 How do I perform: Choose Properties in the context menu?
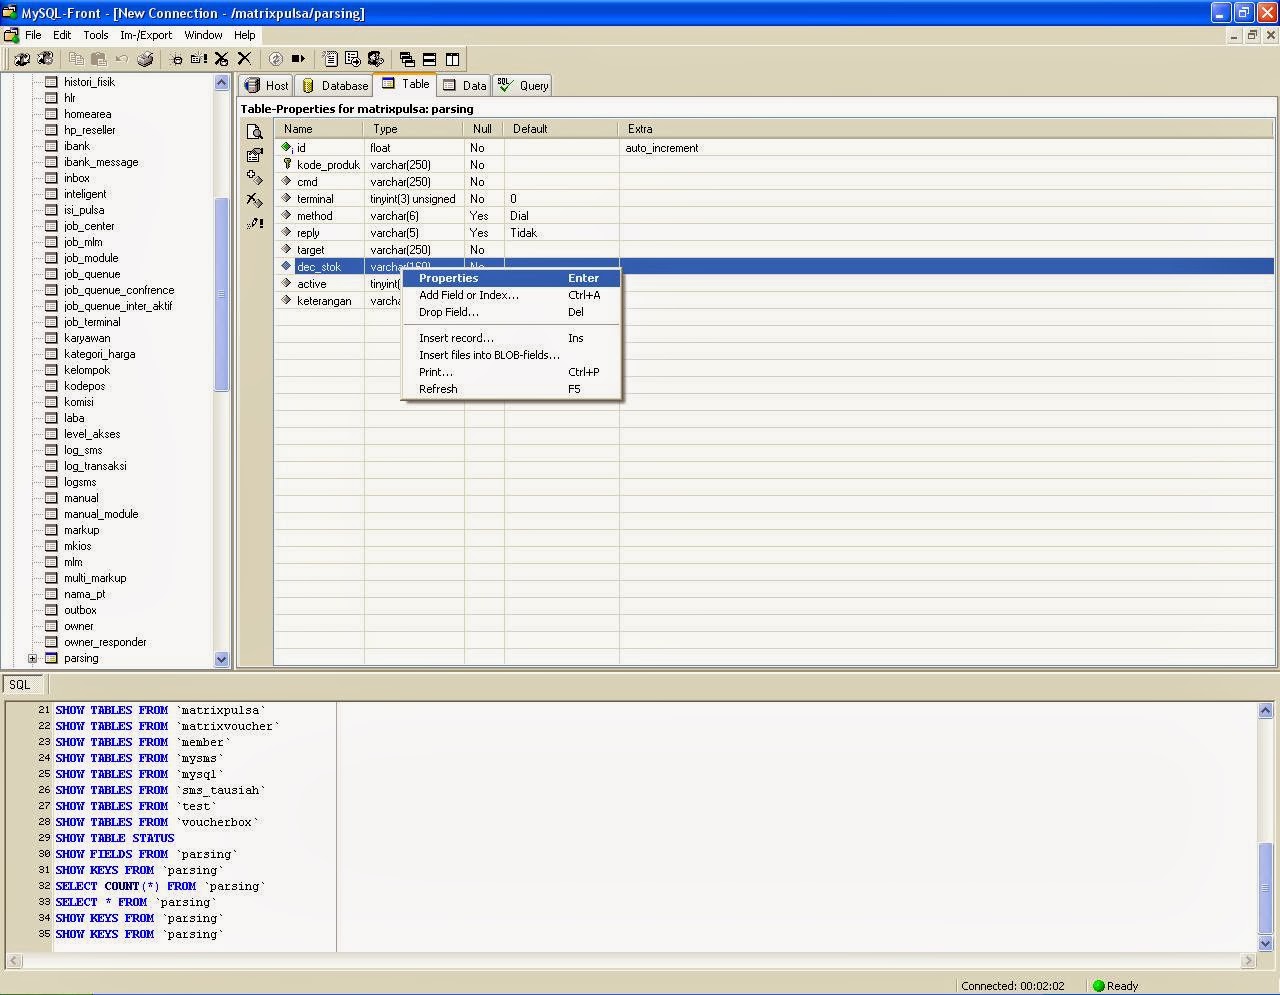tap(511, 278)
